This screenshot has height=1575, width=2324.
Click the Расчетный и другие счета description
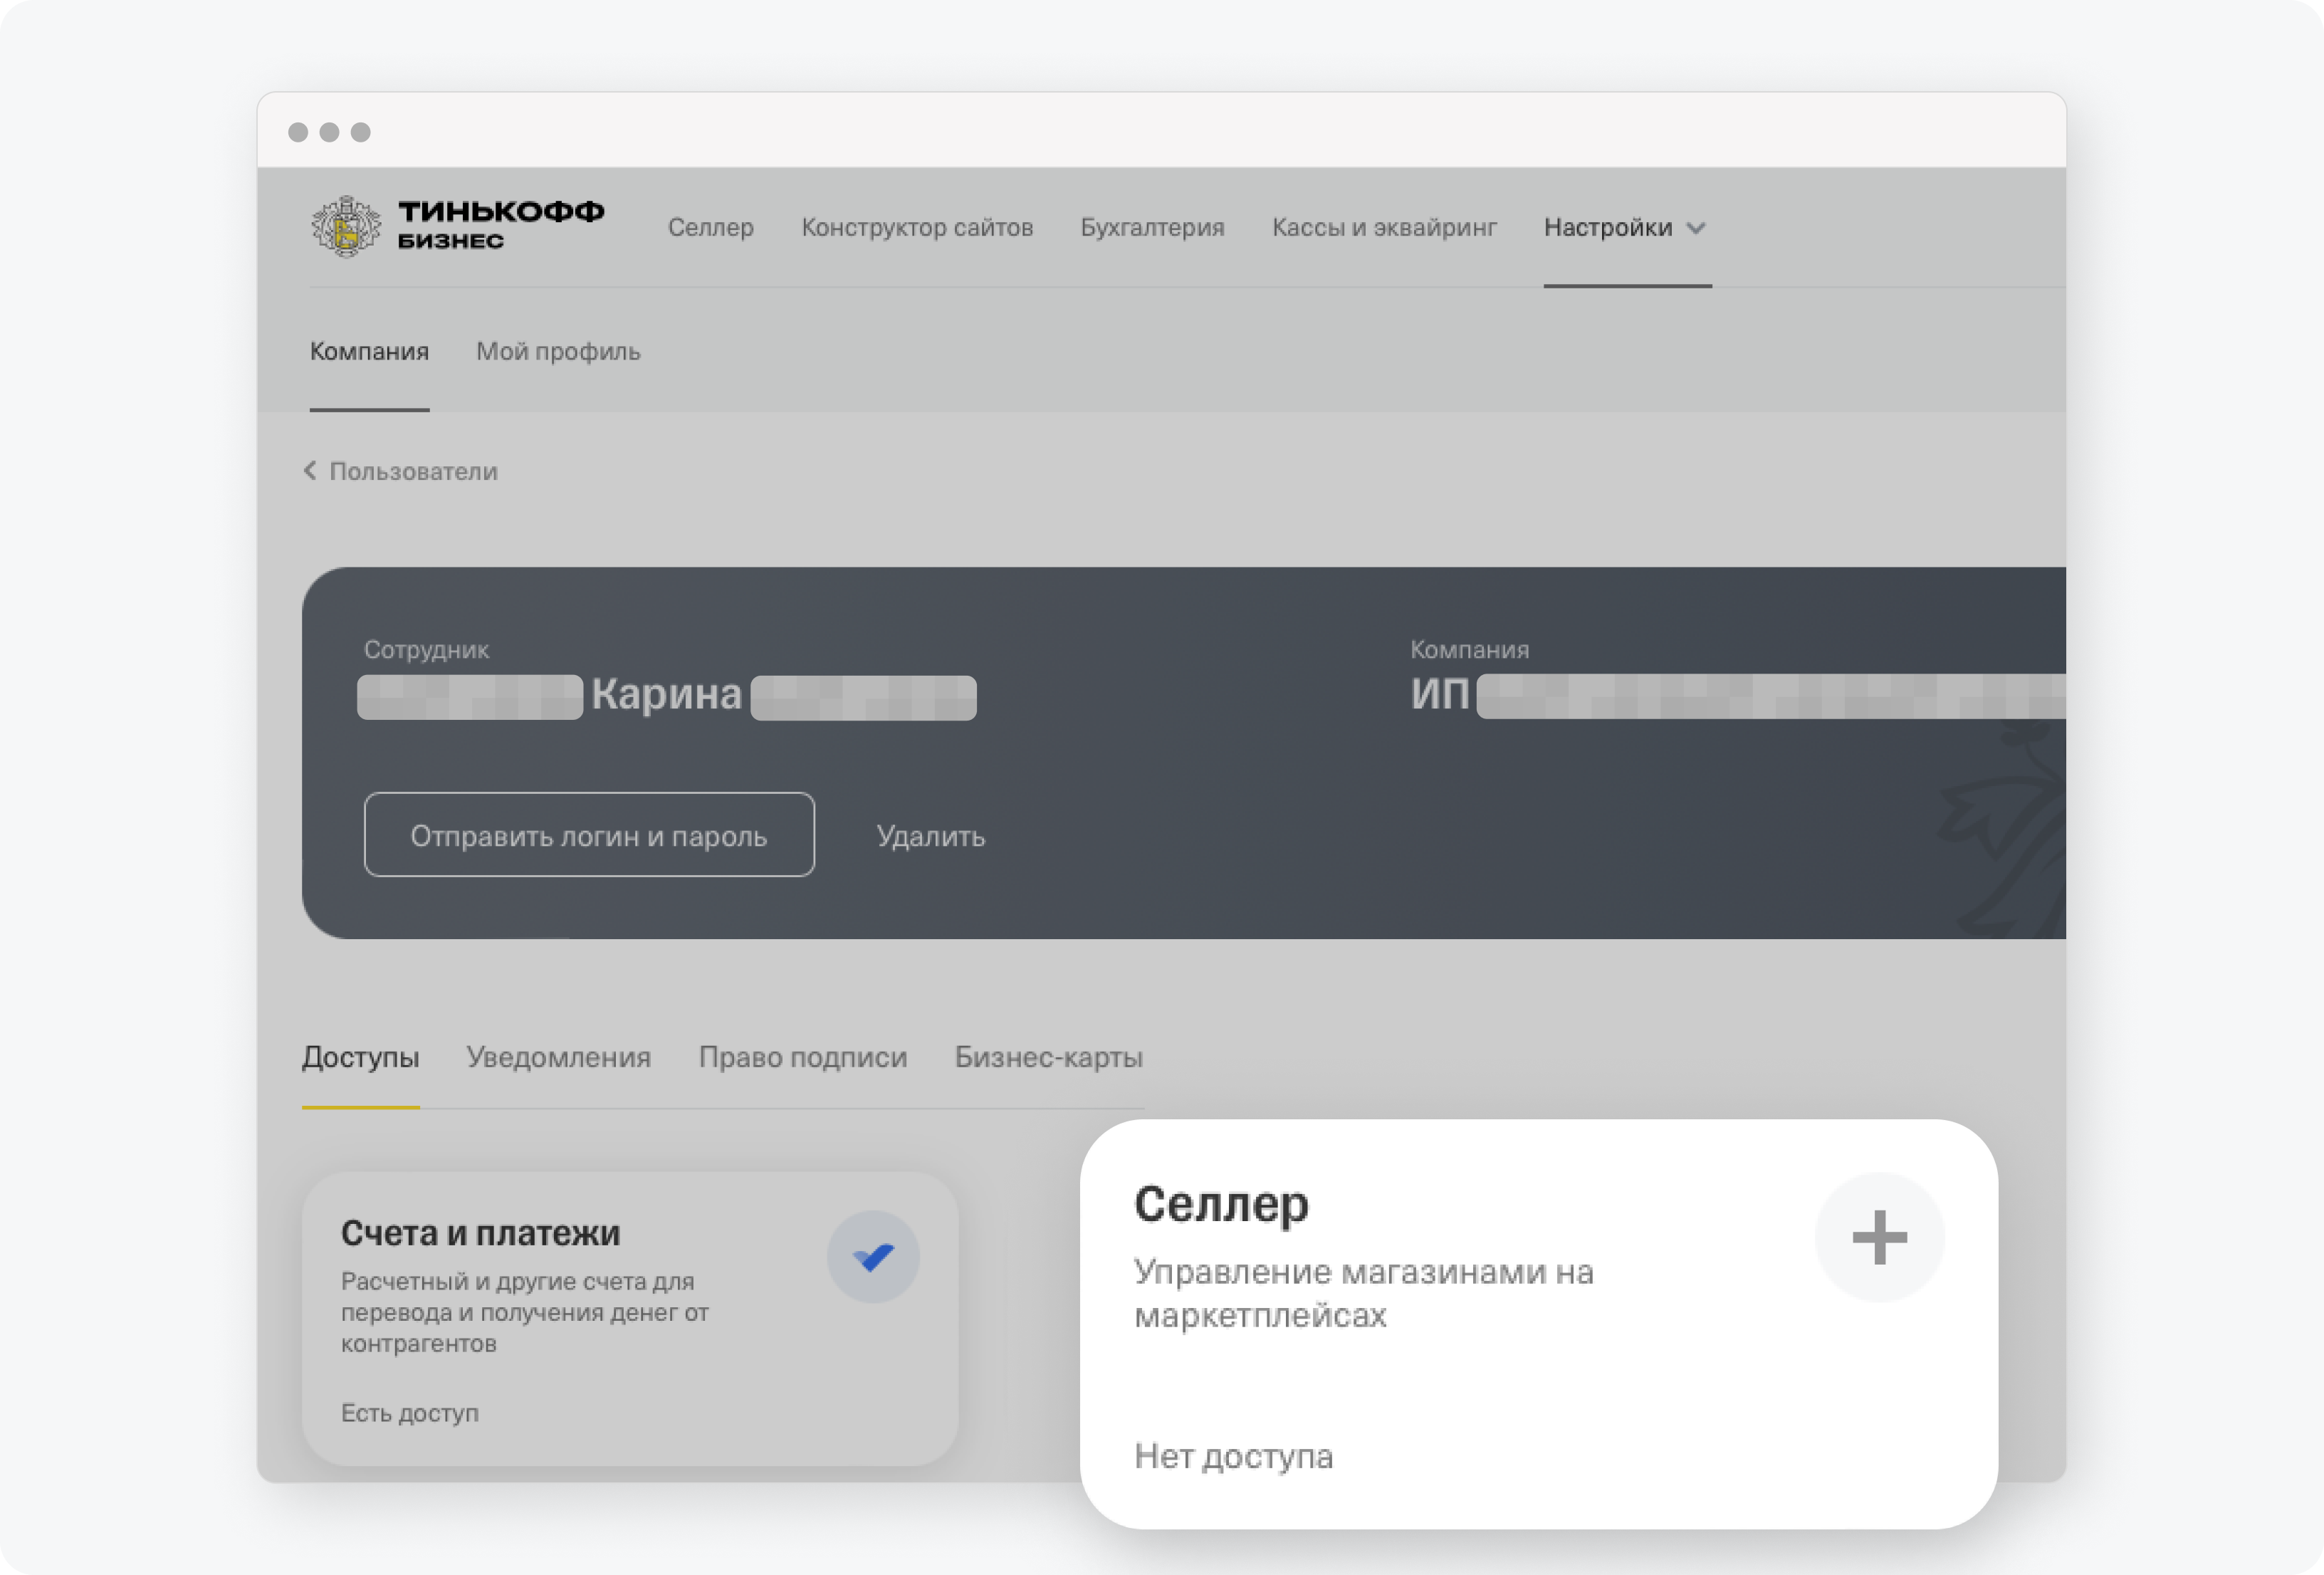point(525,1313)
